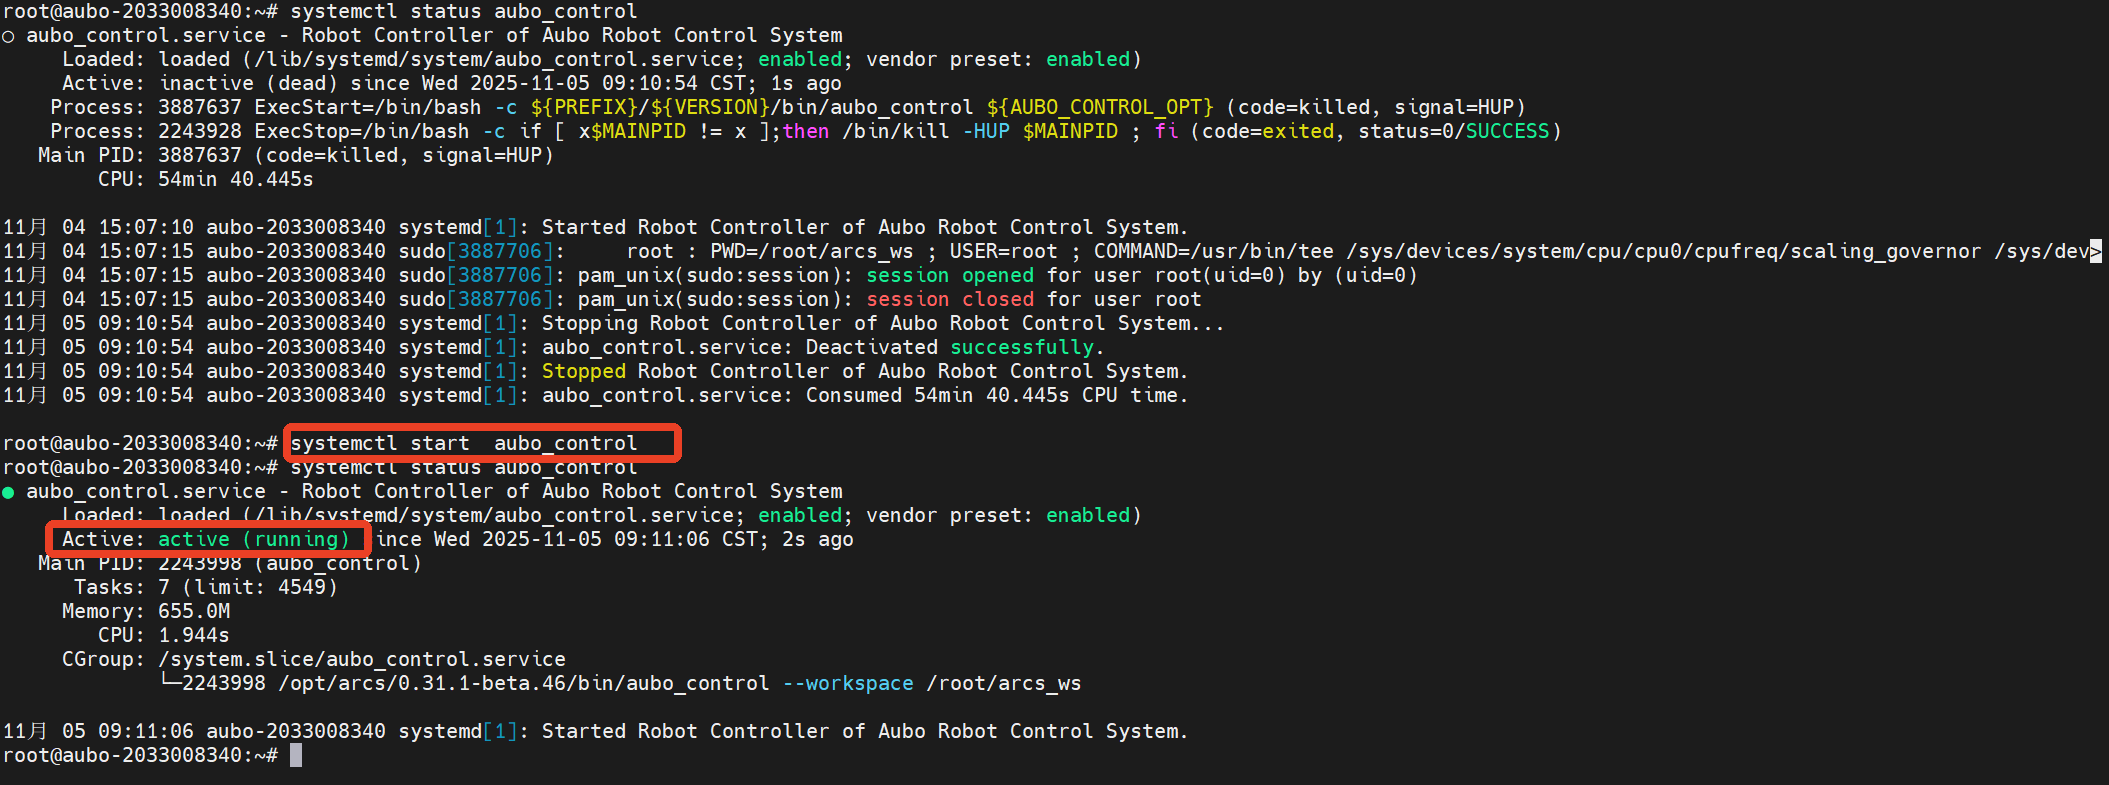Click the green active status dot
Viewport: 2109px width, 785px height.
[8, 493]
